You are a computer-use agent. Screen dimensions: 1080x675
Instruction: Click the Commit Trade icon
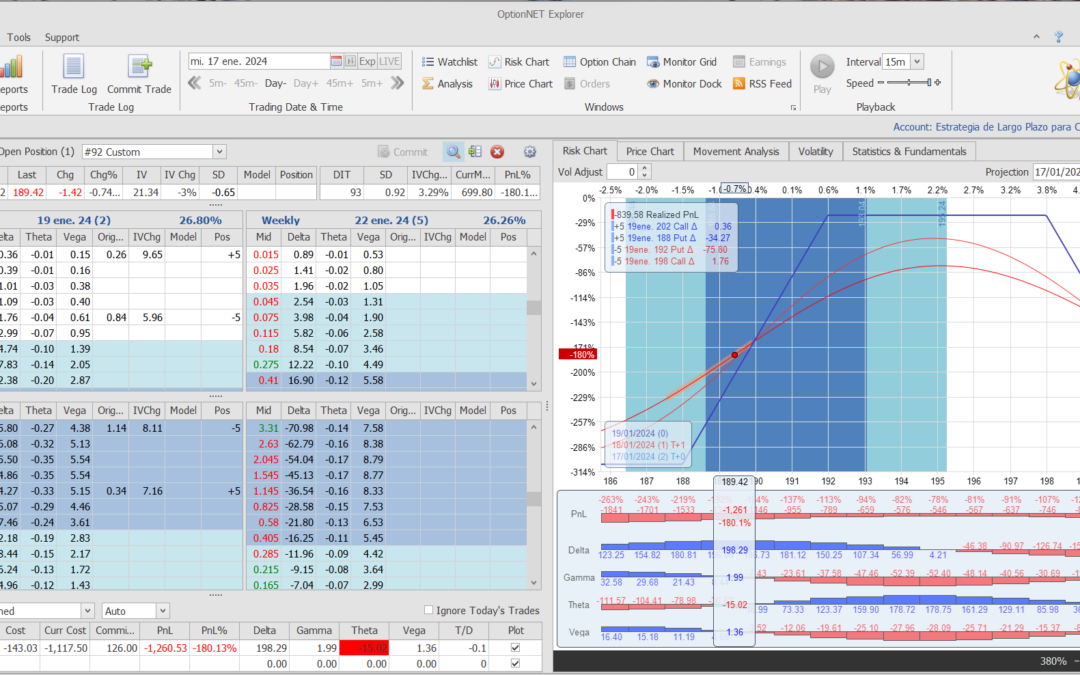click(x=139, y=68)
